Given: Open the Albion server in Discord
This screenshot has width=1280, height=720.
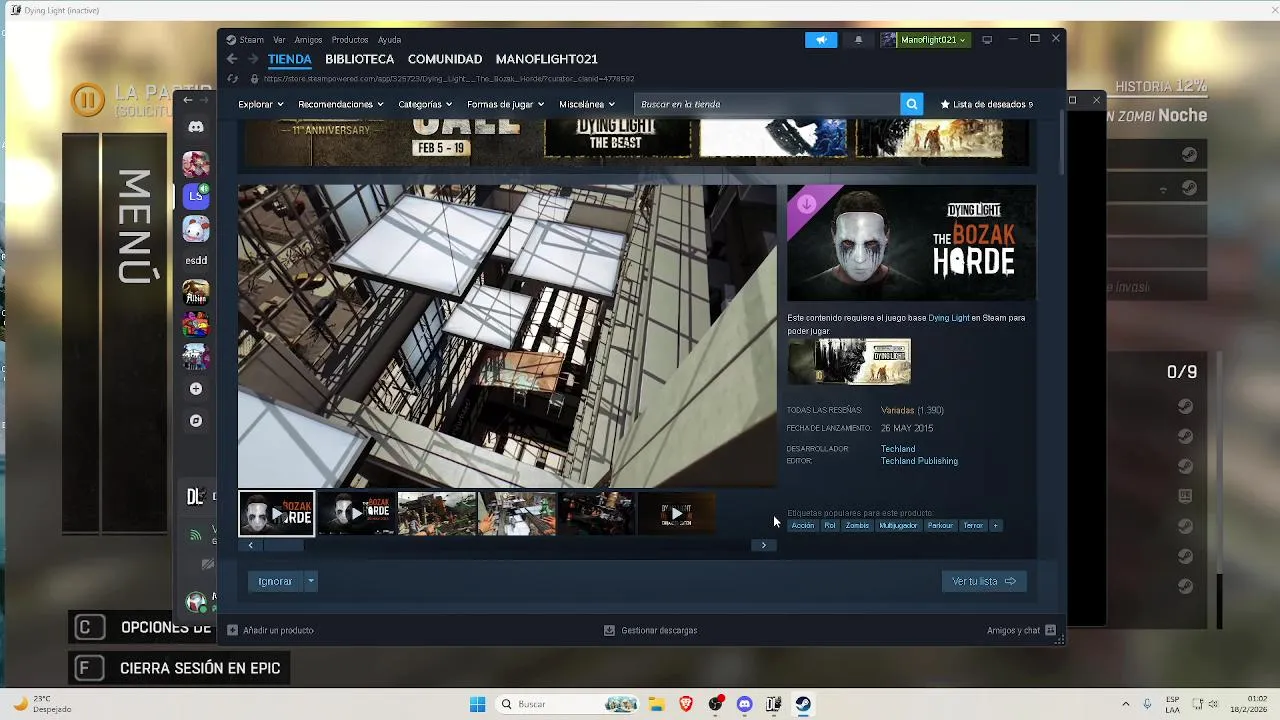Looking at the screenshot, I should pos(196,292).
